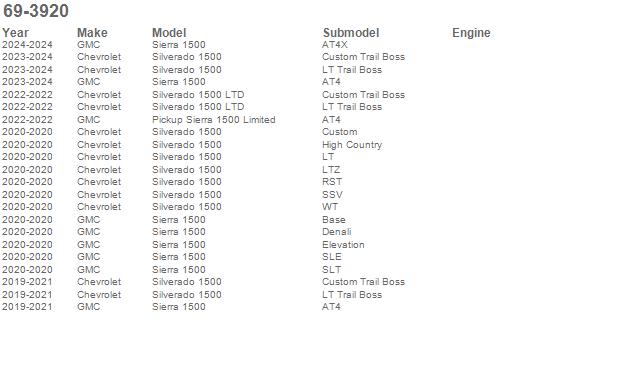Select the Make column header

tap(92, 33)
